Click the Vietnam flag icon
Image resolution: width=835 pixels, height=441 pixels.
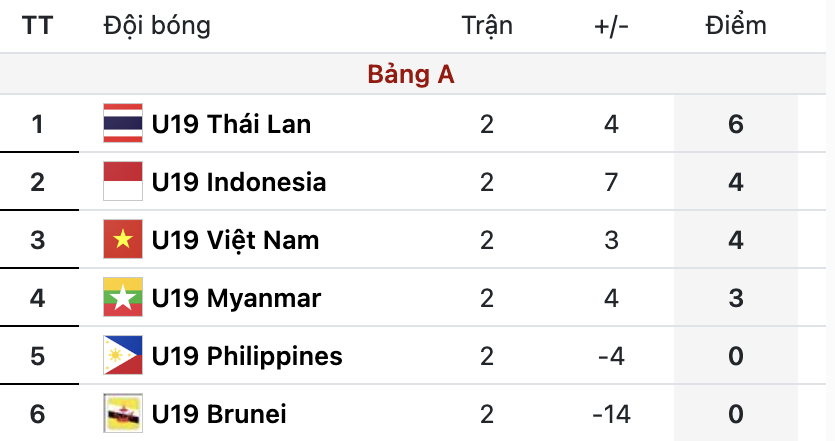coord(123,240)
